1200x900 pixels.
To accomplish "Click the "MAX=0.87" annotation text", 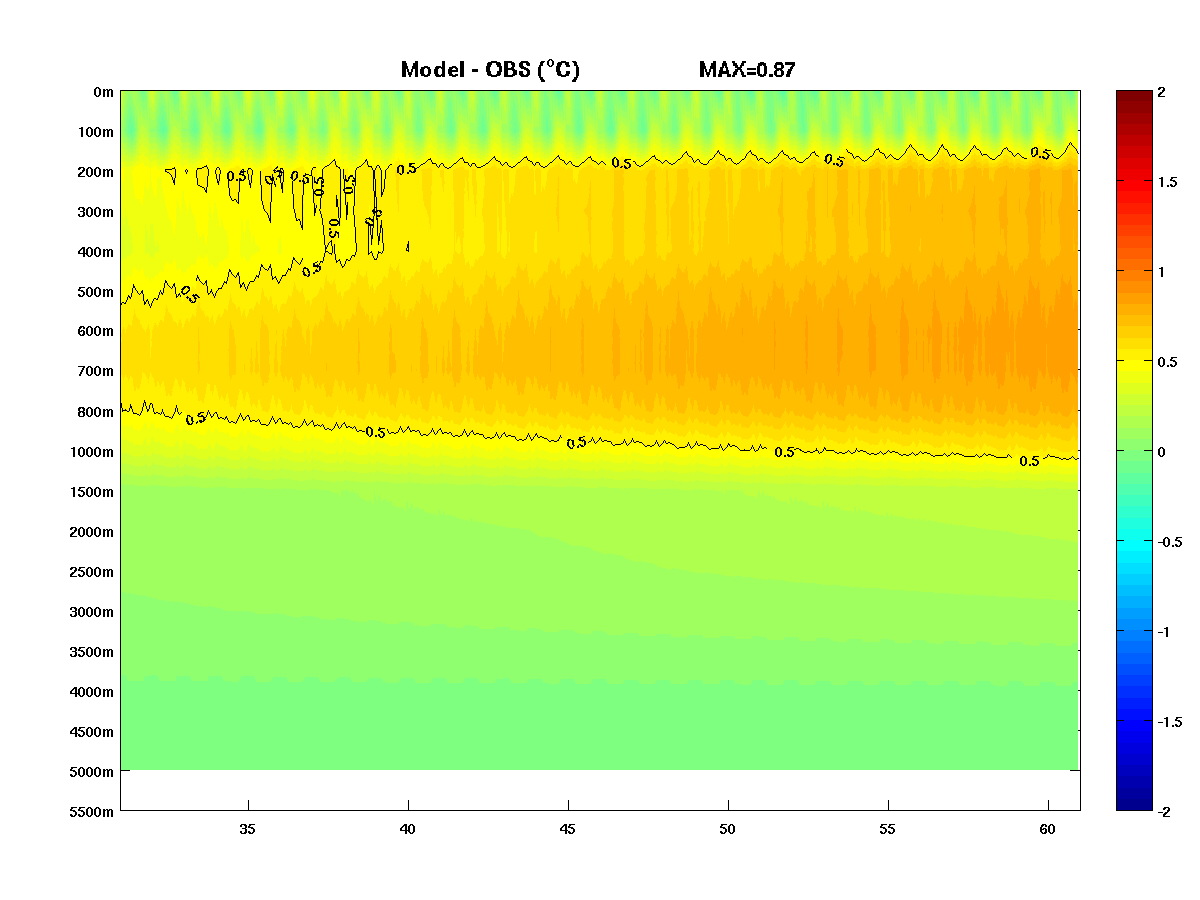I will 747,70.
